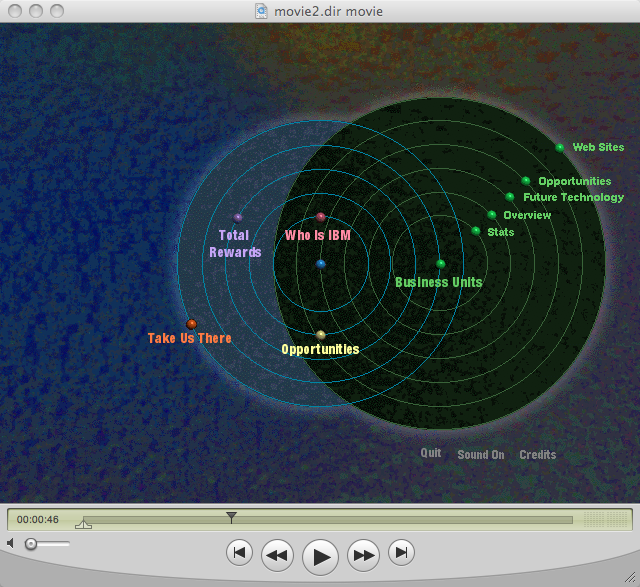Click the rewind button
The width and height of the screenshot is (640, 587).
tap(277, 555)
